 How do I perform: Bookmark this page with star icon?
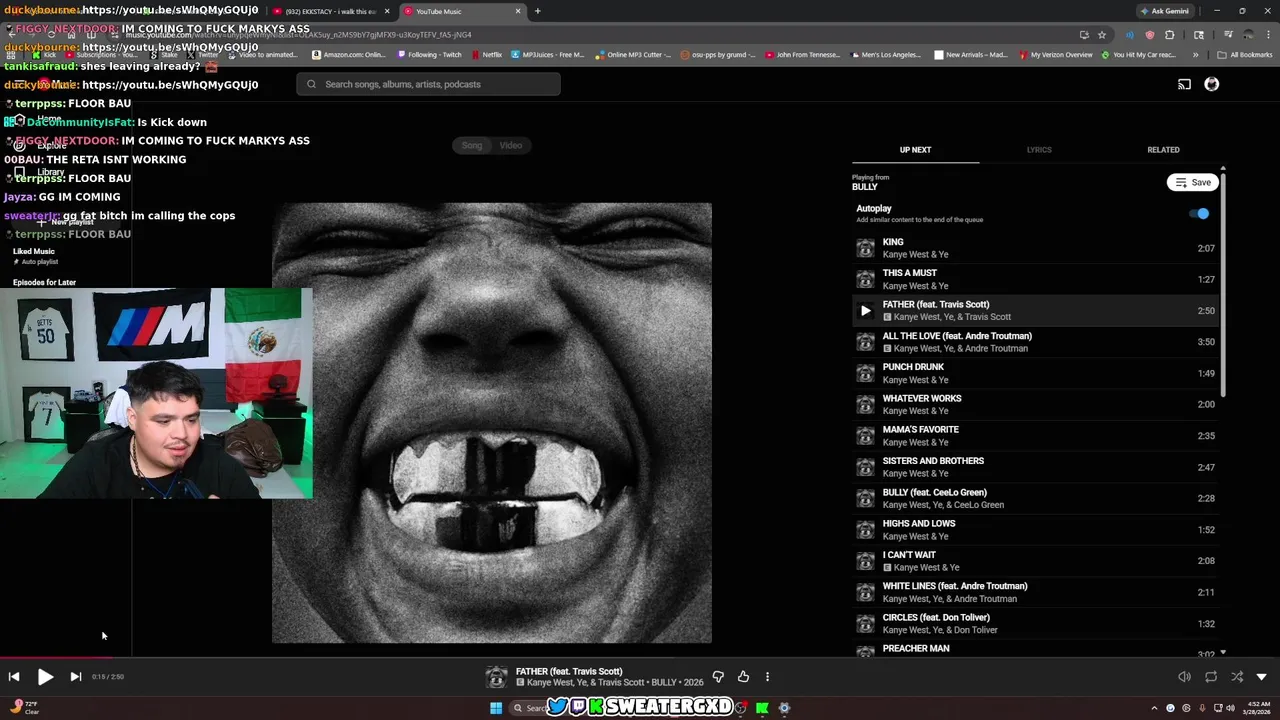pos(1102,35)
